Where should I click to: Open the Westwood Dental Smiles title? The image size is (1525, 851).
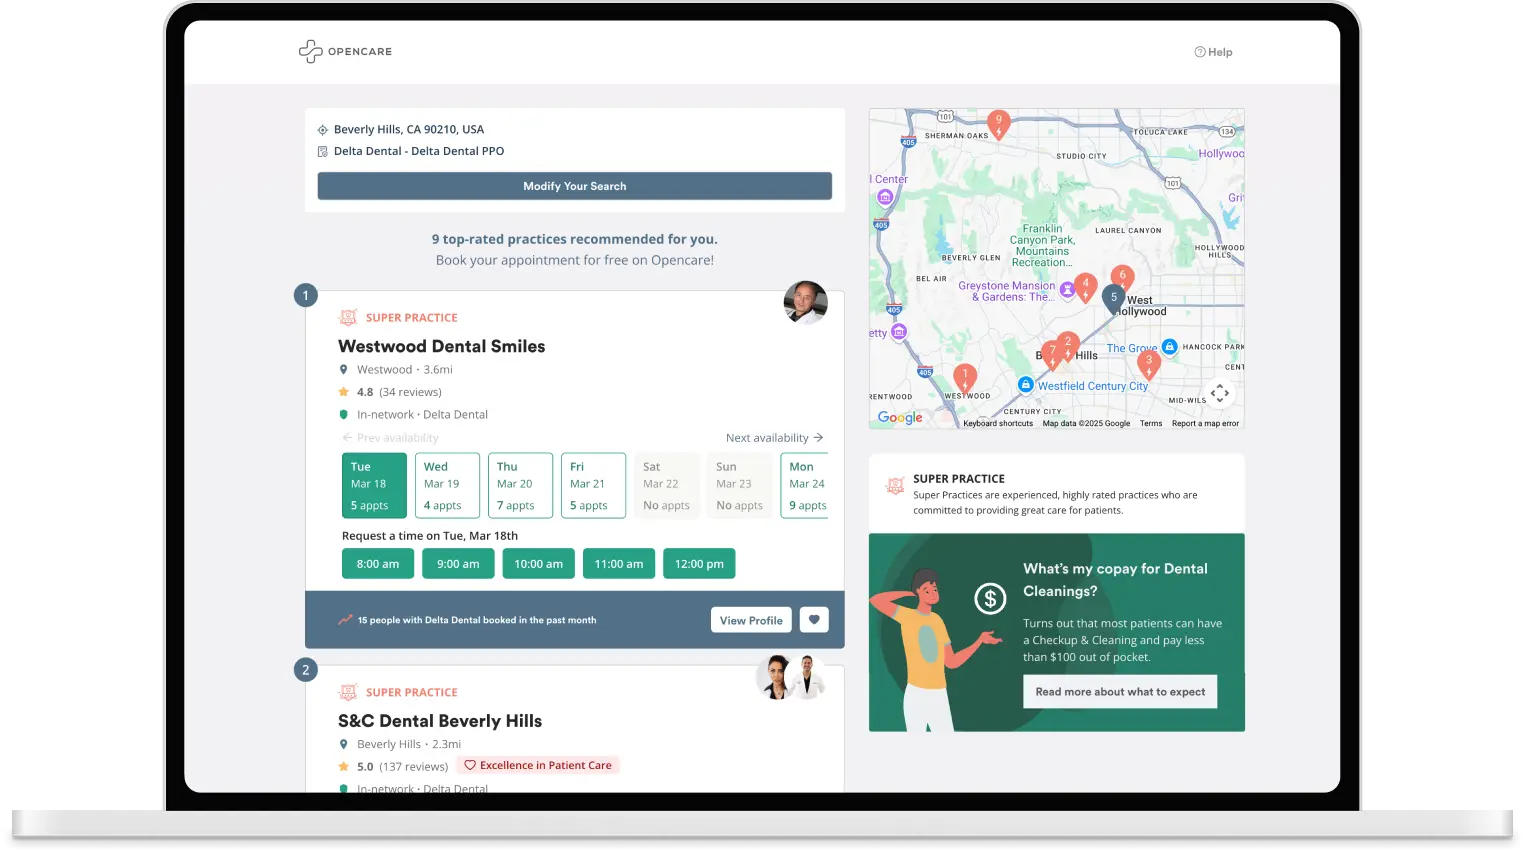click(442, 346)
